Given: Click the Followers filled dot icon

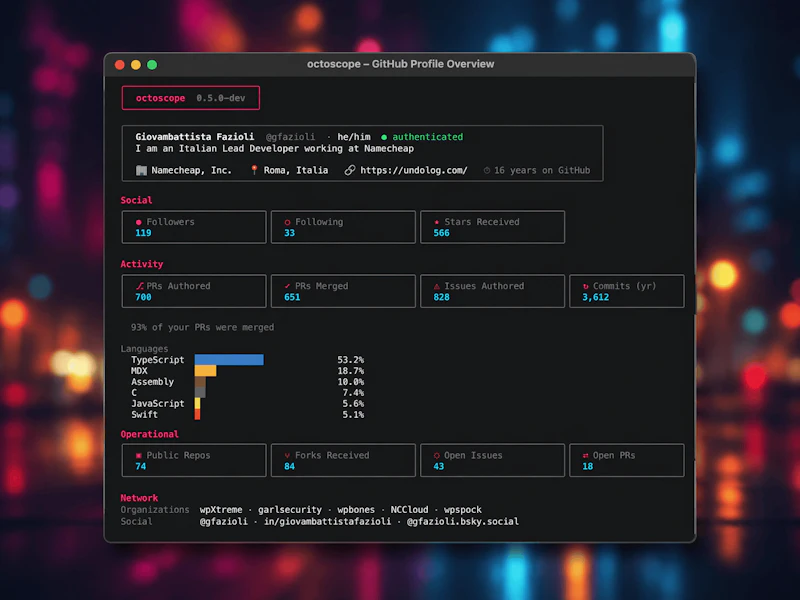Looking at the screenshot, I should (138, 222).
